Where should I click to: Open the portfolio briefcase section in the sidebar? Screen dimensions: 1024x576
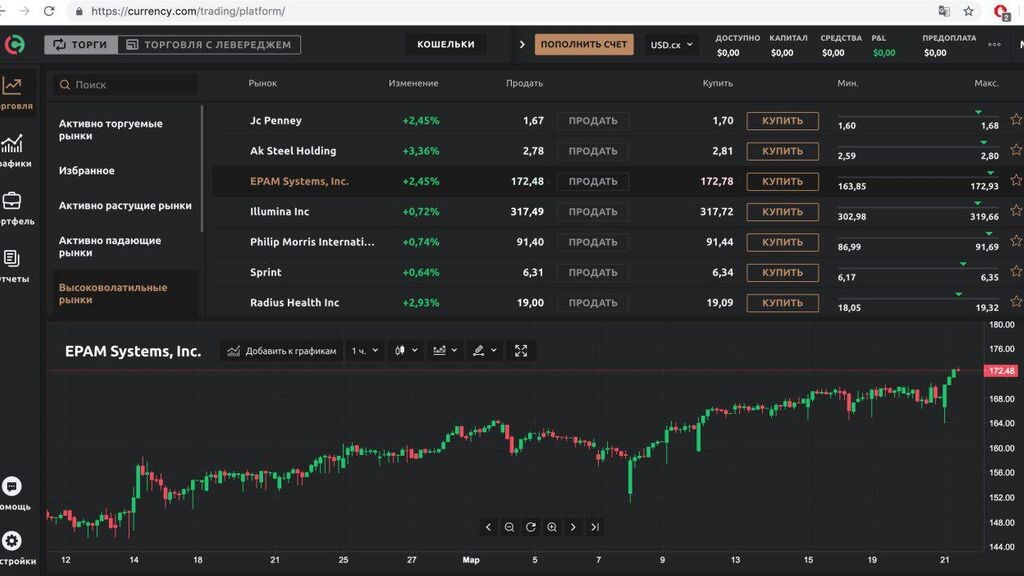point(13,208)
